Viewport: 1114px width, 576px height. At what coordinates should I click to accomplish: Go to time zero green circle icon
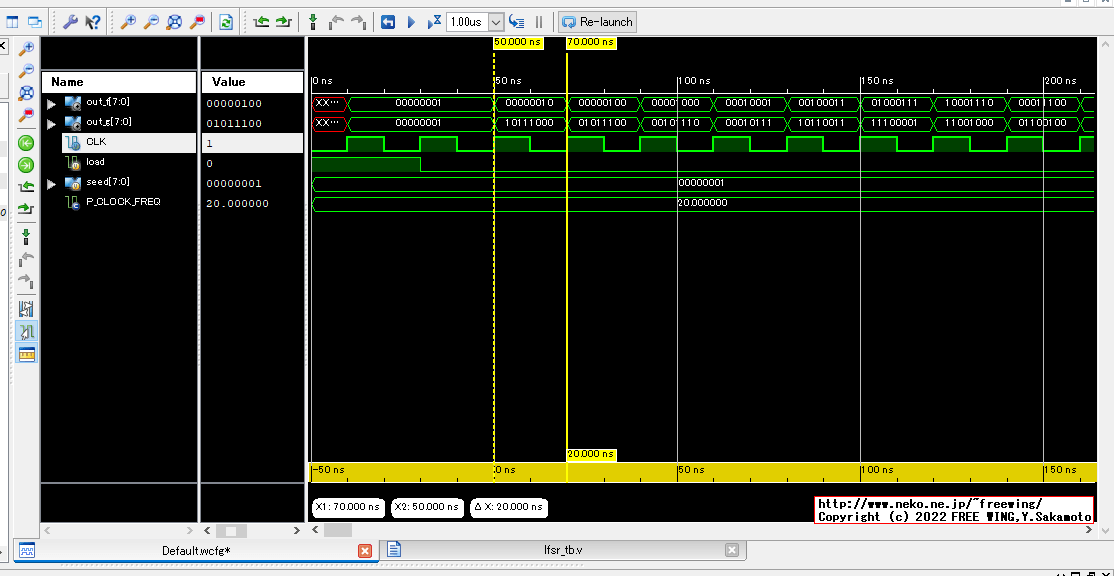tap(26, 143)
